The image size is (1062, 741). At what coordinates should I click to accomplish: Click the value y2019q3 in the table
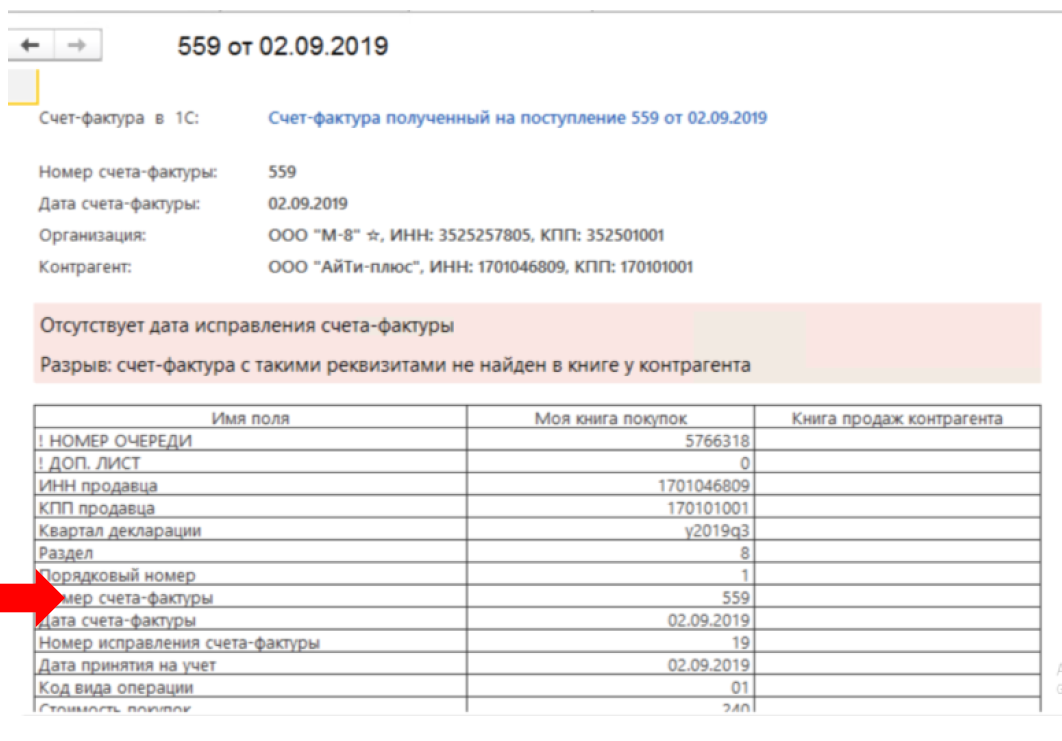coord(717,530)
